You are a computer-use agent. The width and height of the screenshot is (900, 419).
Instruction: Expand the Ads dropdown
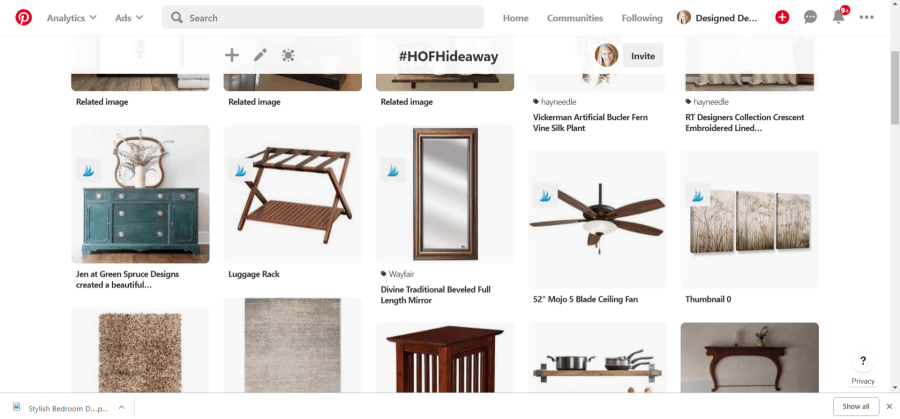click(129, 18)
